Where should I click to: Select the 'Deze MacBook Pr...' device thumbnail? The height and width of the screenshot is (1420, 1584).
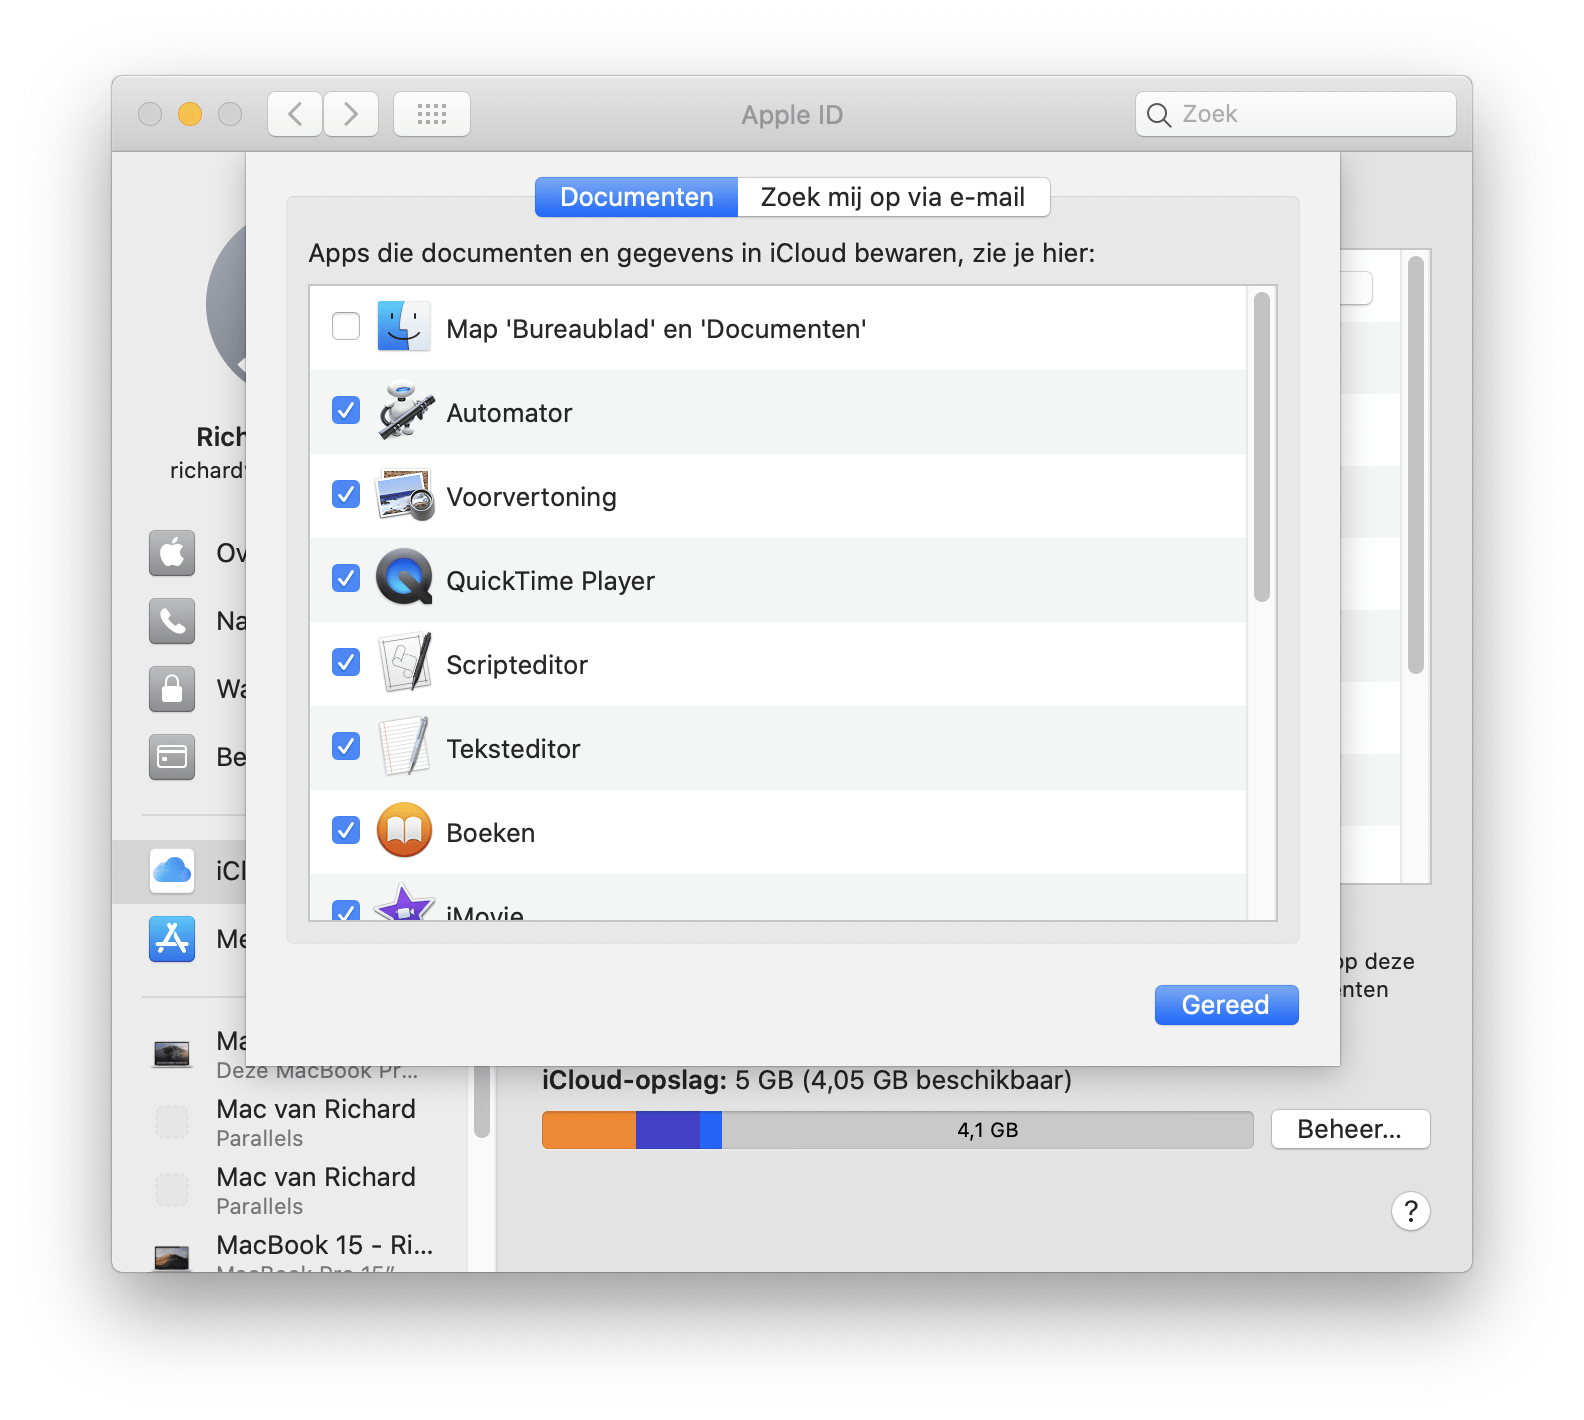click(x=172, y=1054)
